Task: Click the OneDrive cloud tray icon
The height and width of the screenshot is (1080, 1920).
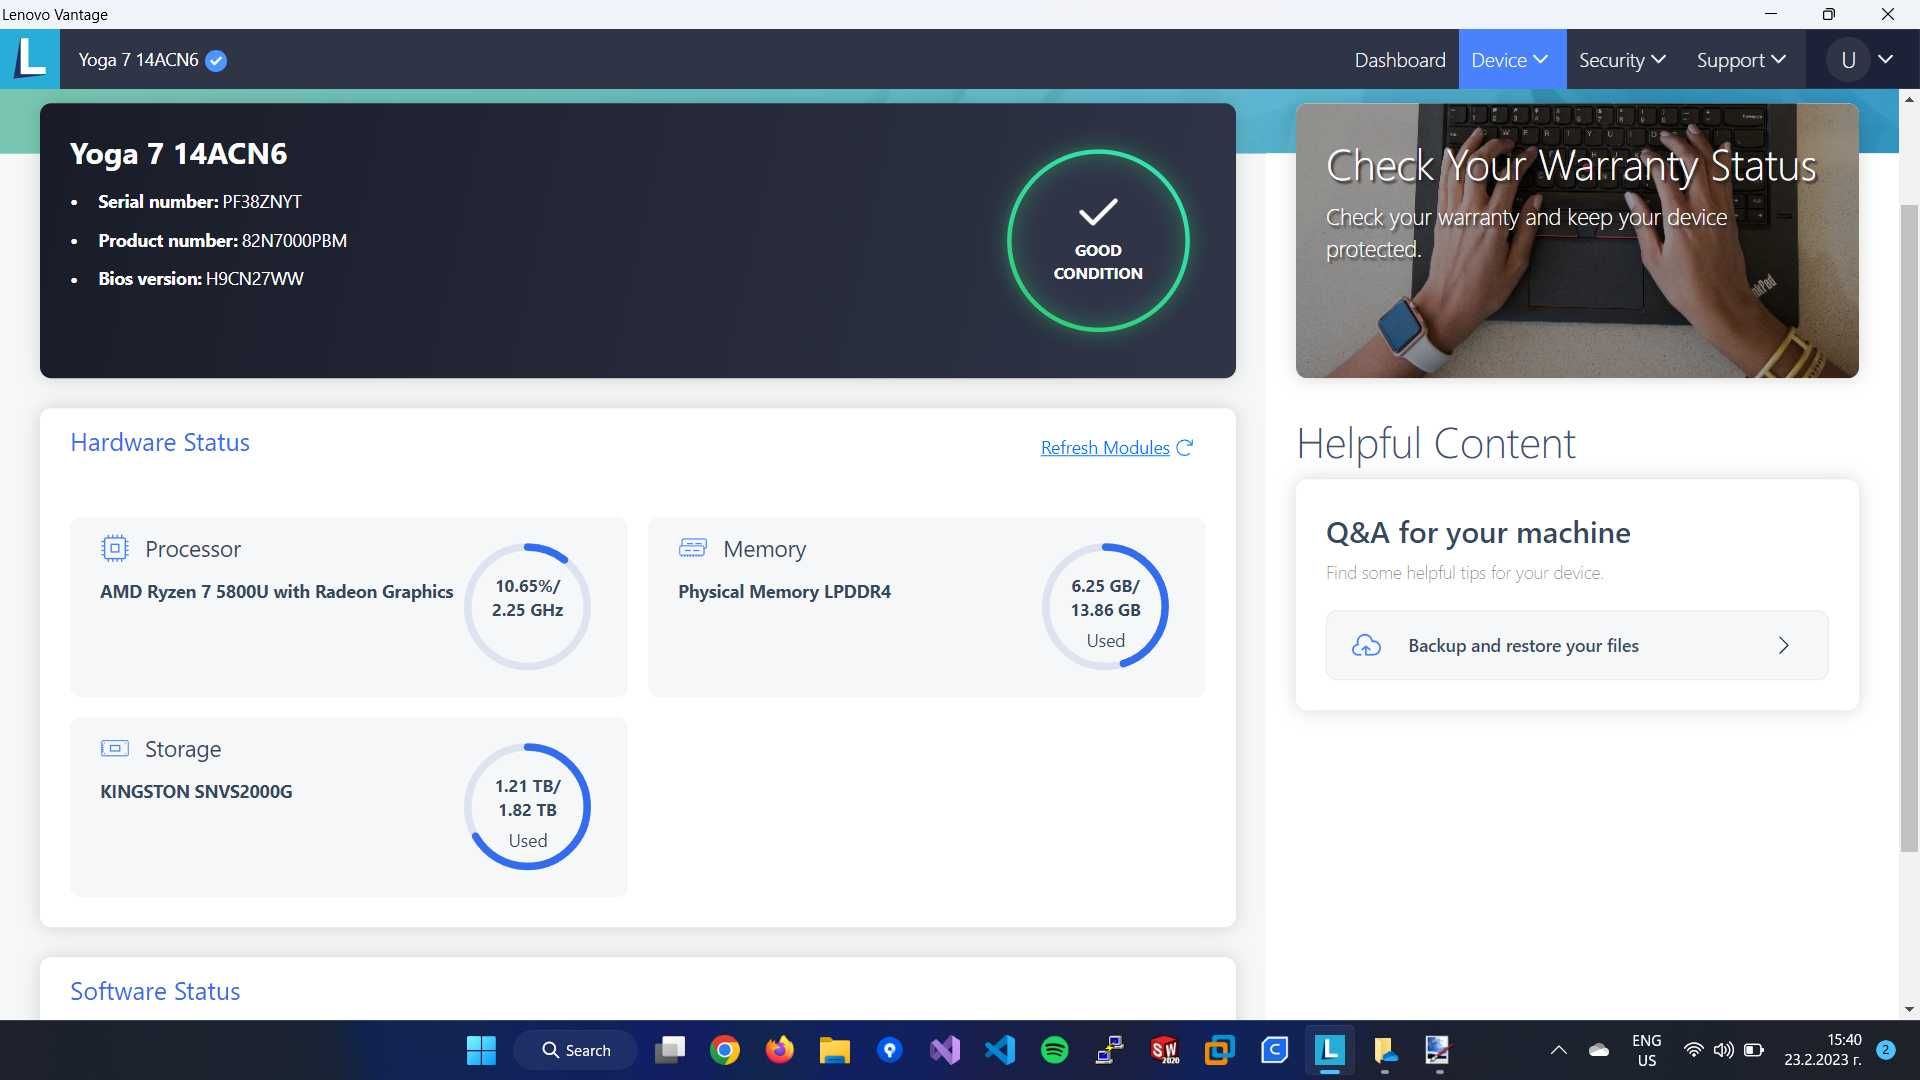Action: (x=1599, y=1050)
